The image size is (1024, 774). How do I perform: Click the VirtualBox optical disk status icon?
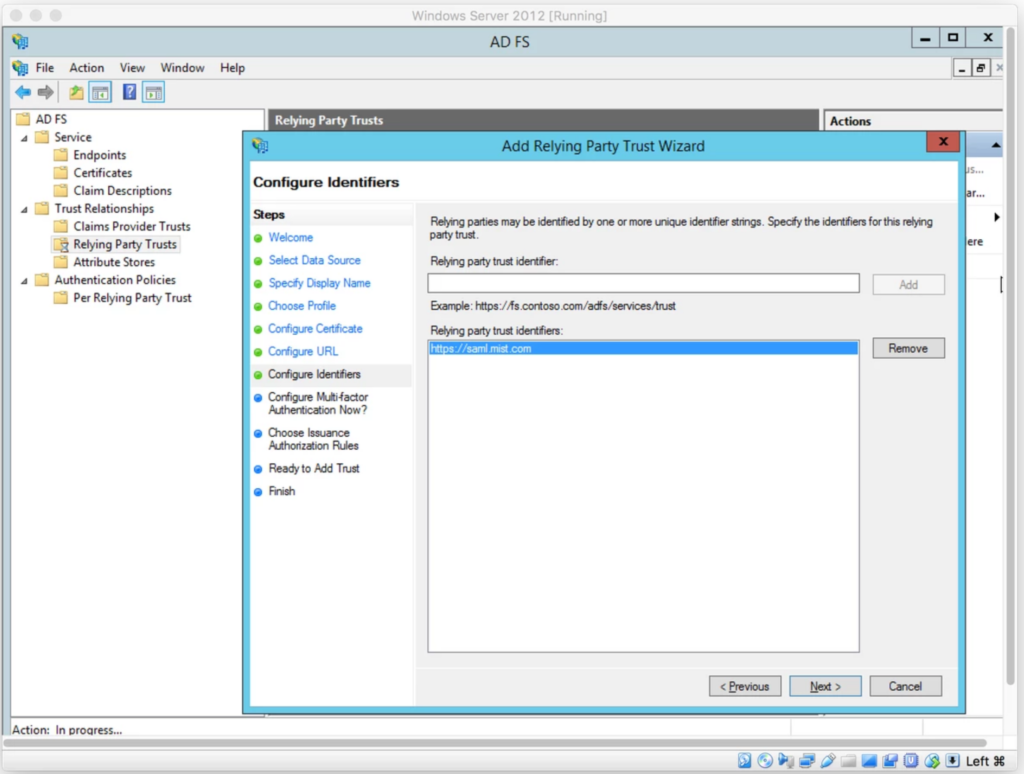(x=766, y=761)
